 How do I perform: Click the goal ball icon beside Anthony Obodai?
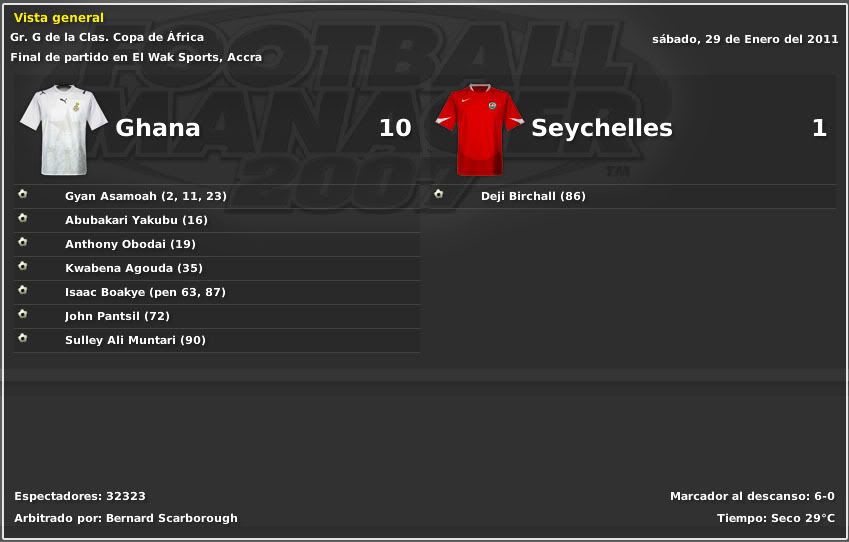(22, 243)
